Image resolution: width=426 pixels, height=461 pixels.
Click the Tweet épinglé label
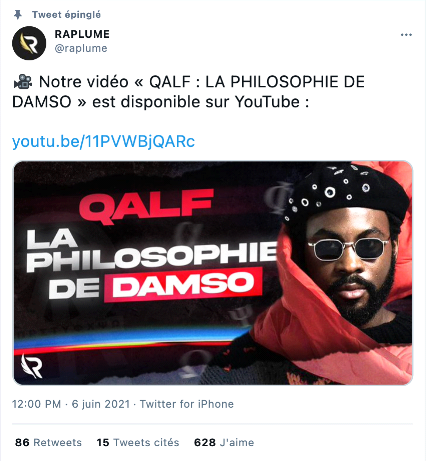pos(66,15)
